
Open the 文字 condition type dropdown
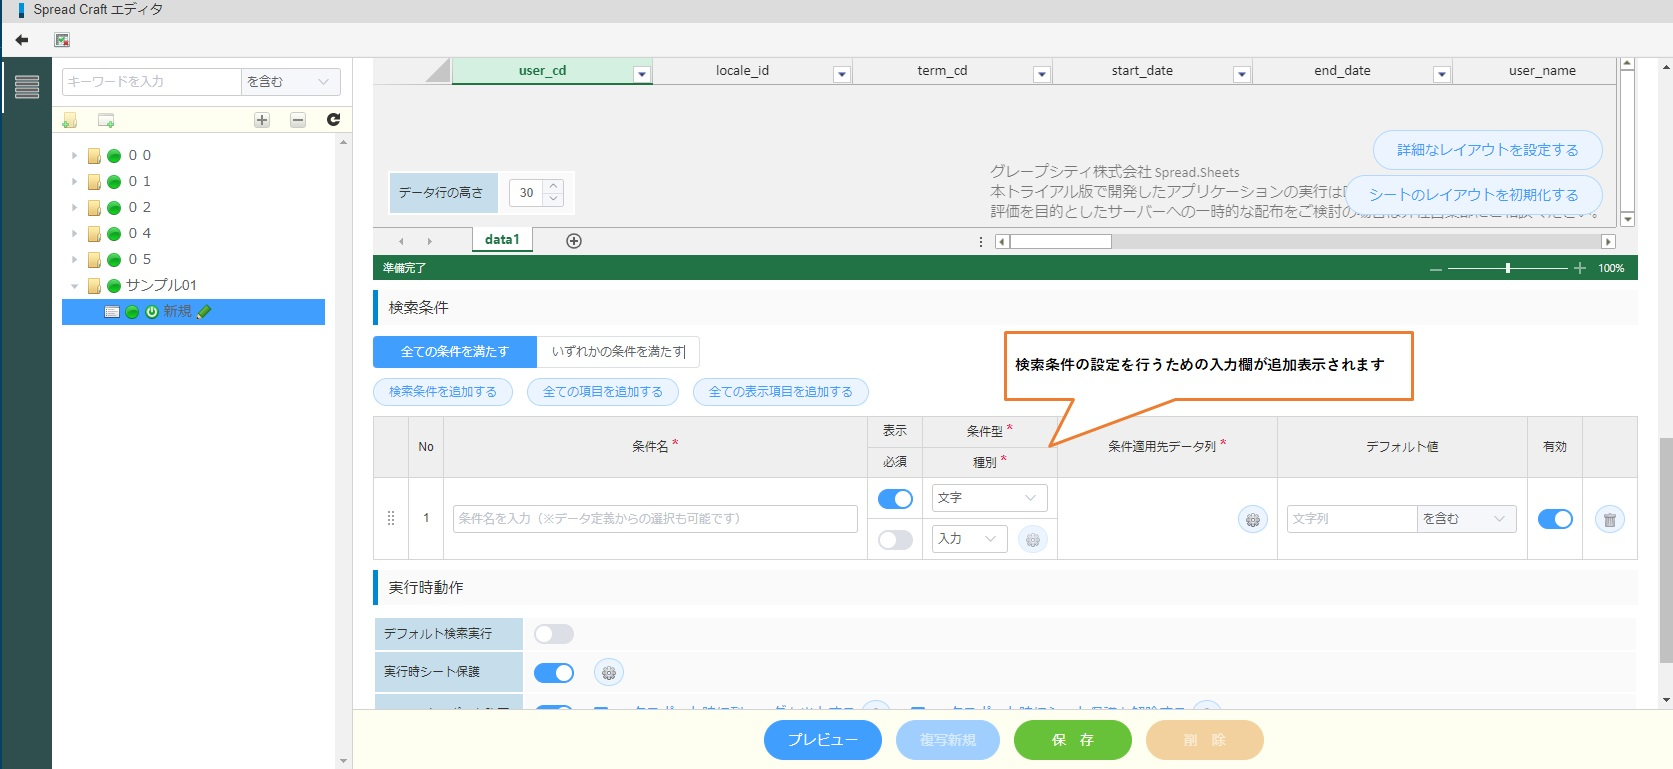(989, 498)
